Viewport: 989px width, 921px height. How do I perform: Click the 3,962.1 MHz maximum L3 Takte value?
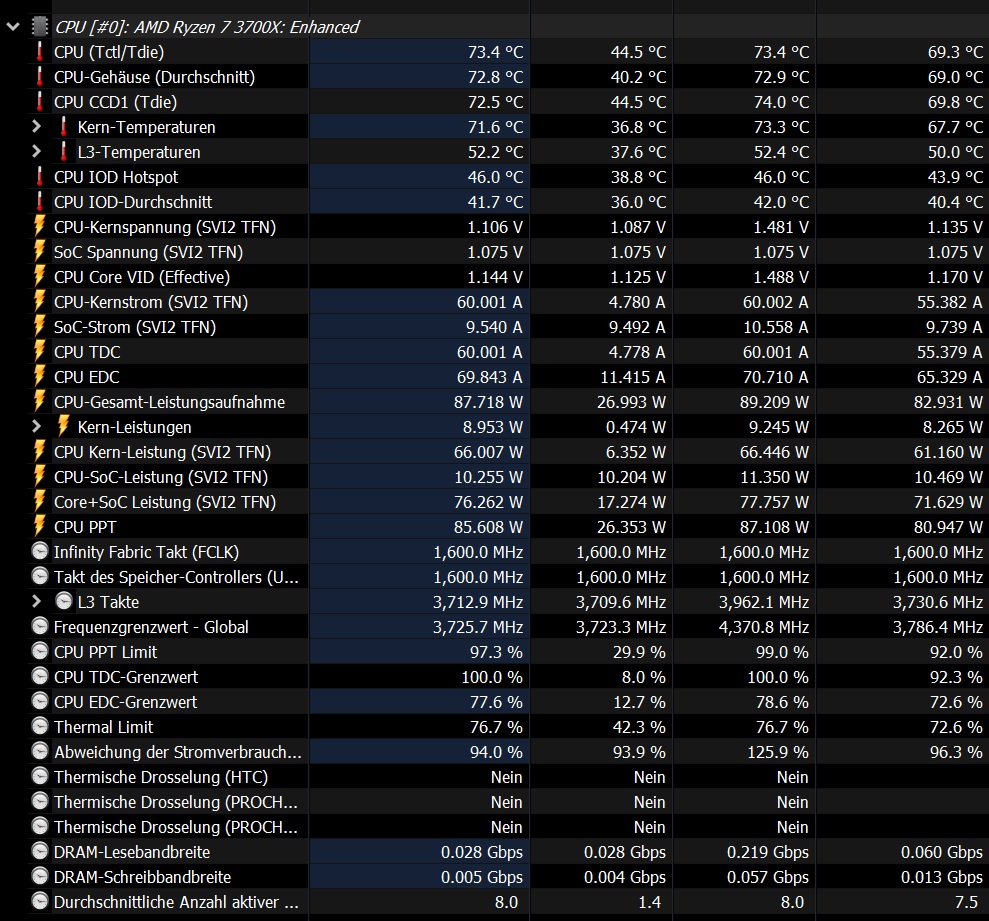[764, 602]
